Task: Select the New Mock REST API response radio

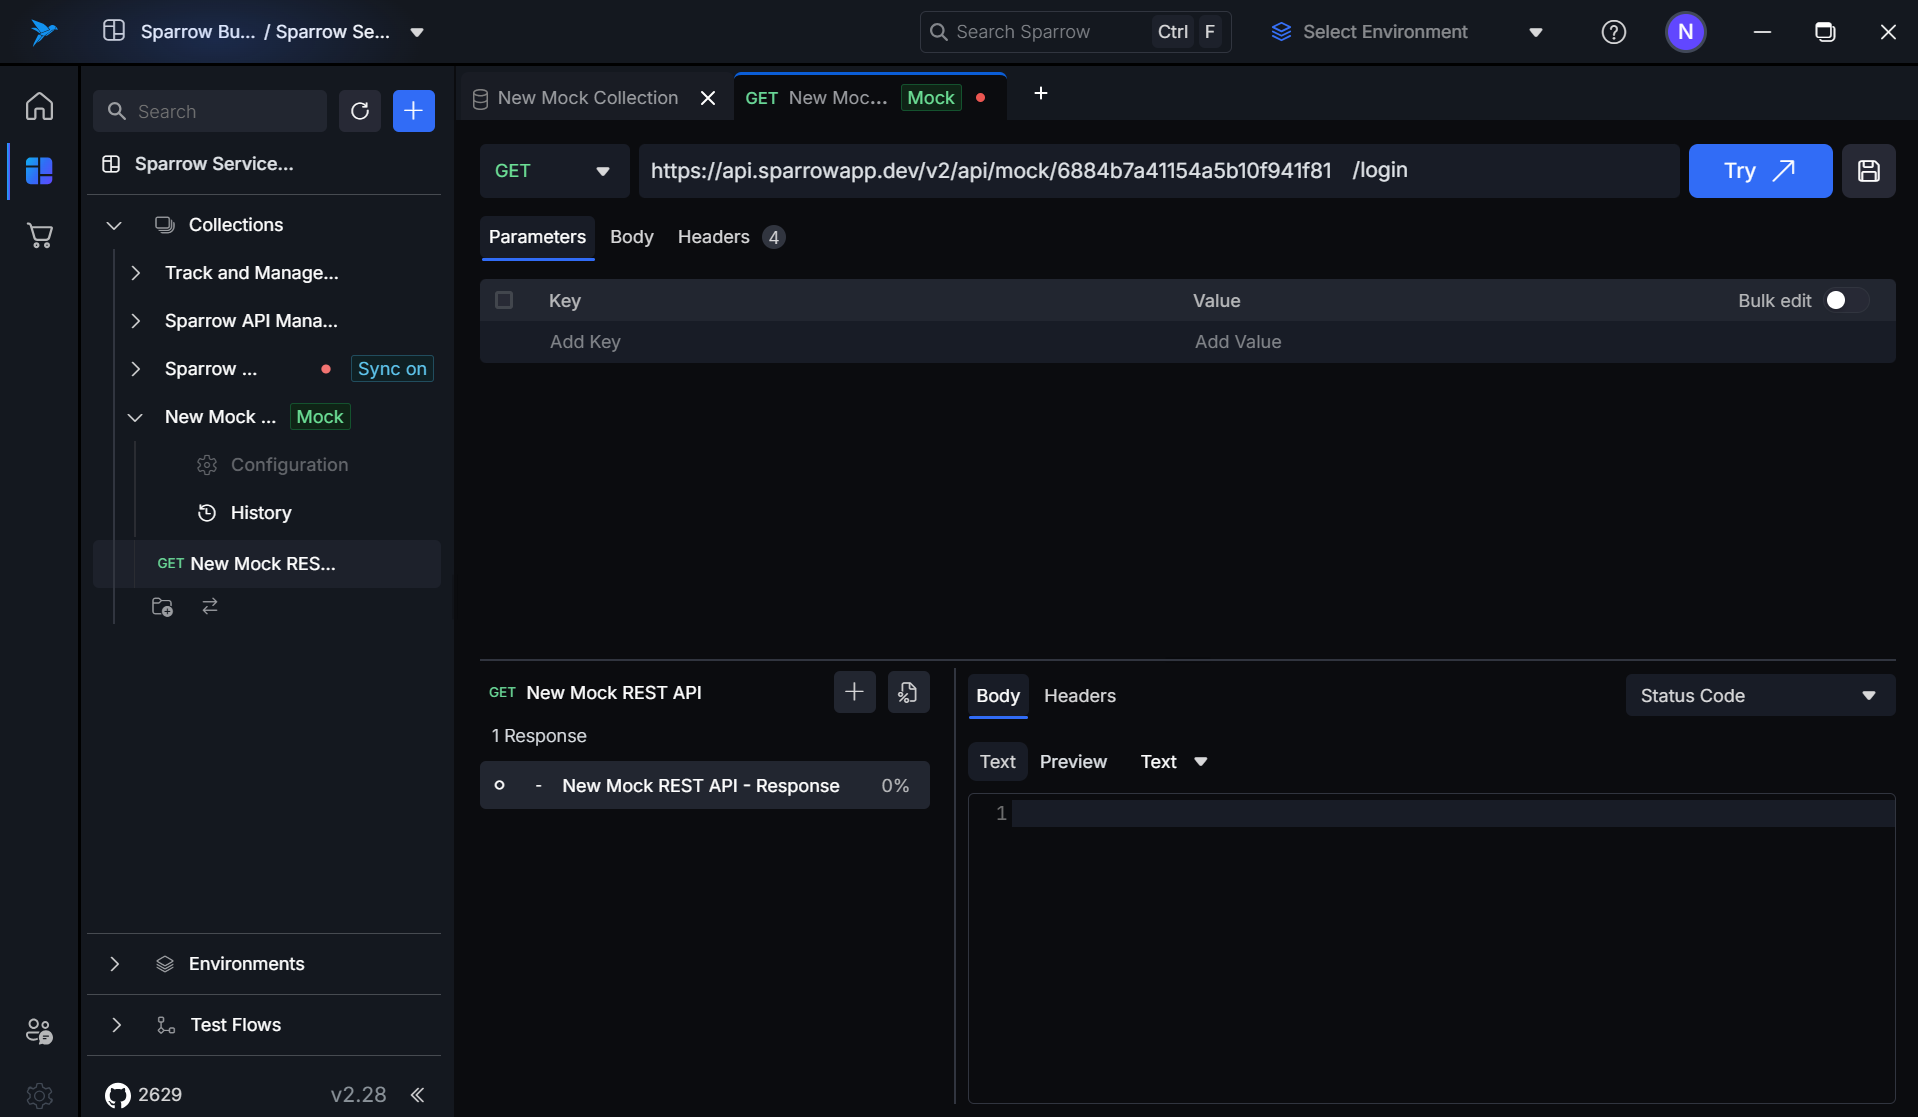Action: [499, 785]
